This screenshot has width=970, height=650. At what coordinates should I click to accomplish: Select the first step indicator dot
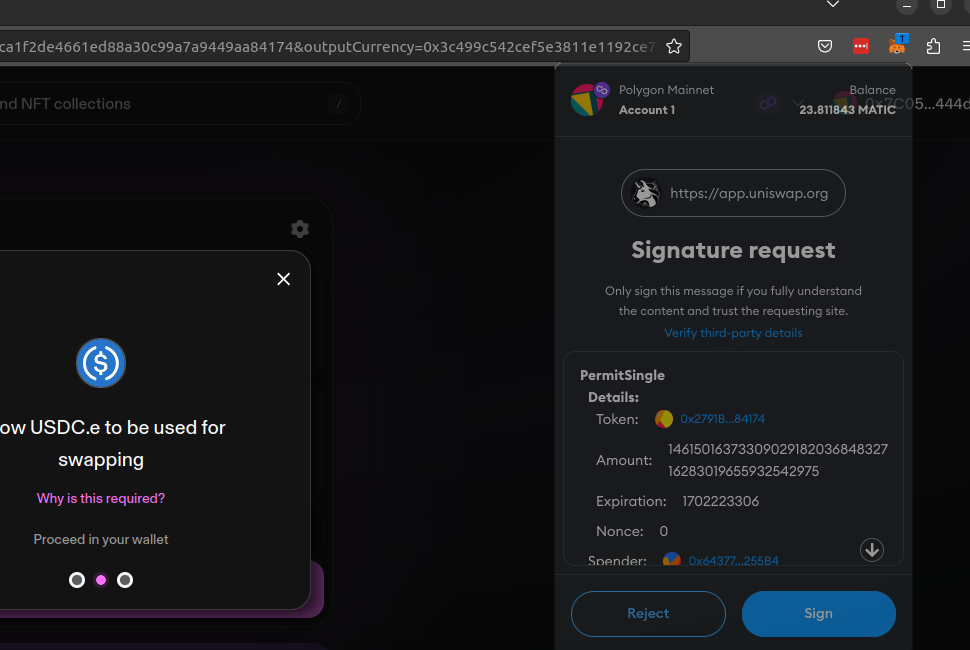[77, 580]
